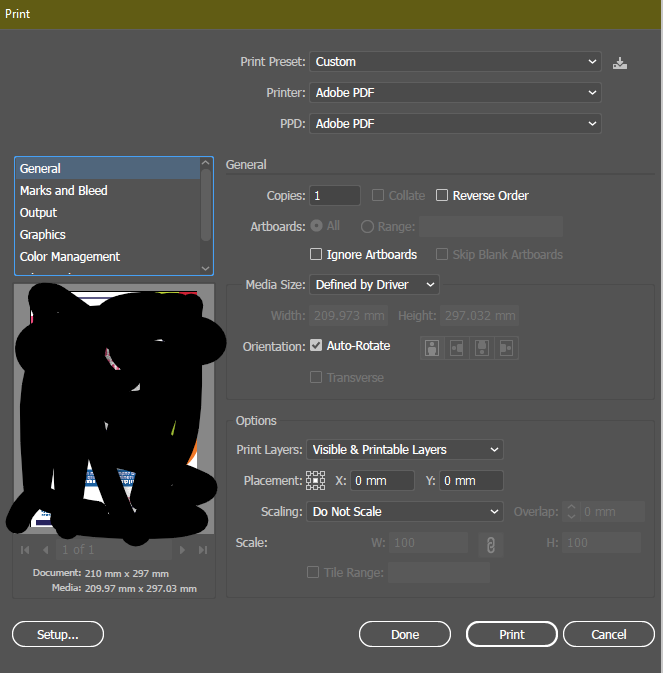Image resolution: width=663 pixels, height=673 pixels.
Task: Enable Reverse Order checkbox
Action: click(442, 195)
